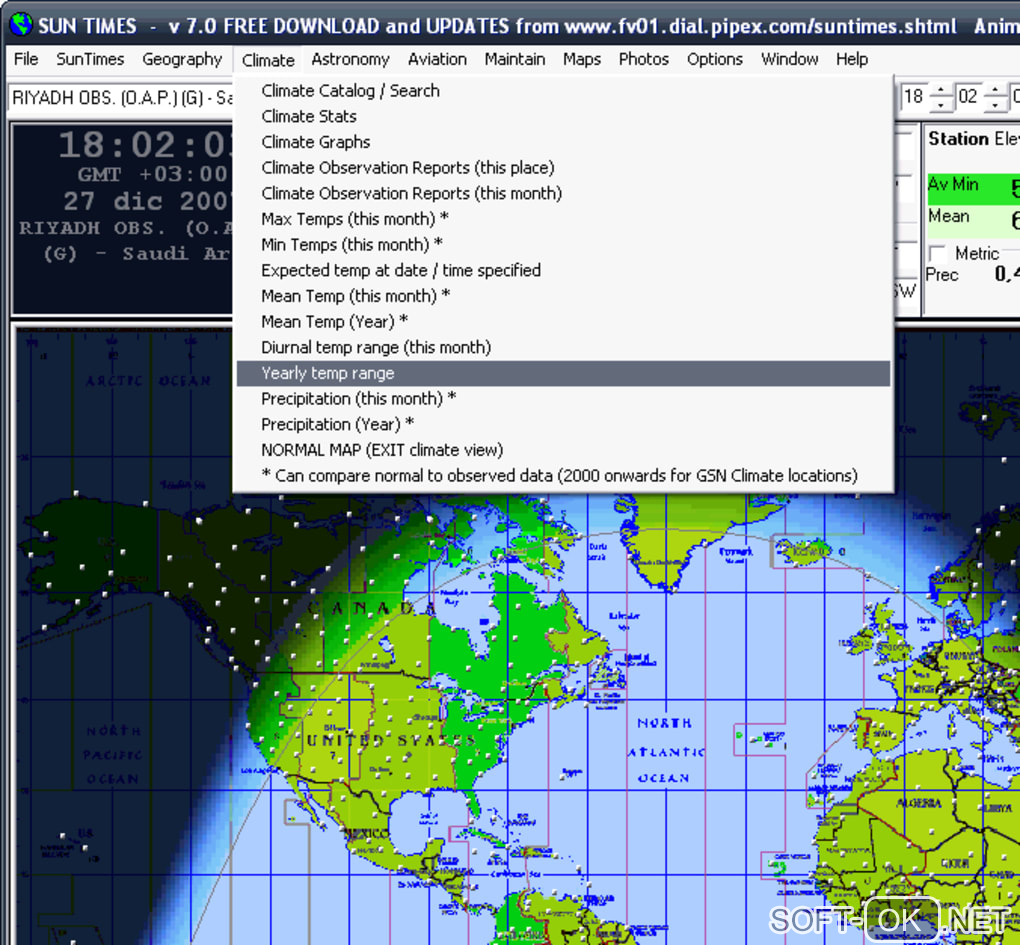Image resolution: width=1020 pixels, height=945 pixels.
Task: Open the Help menu
Action: click(852, 59)
